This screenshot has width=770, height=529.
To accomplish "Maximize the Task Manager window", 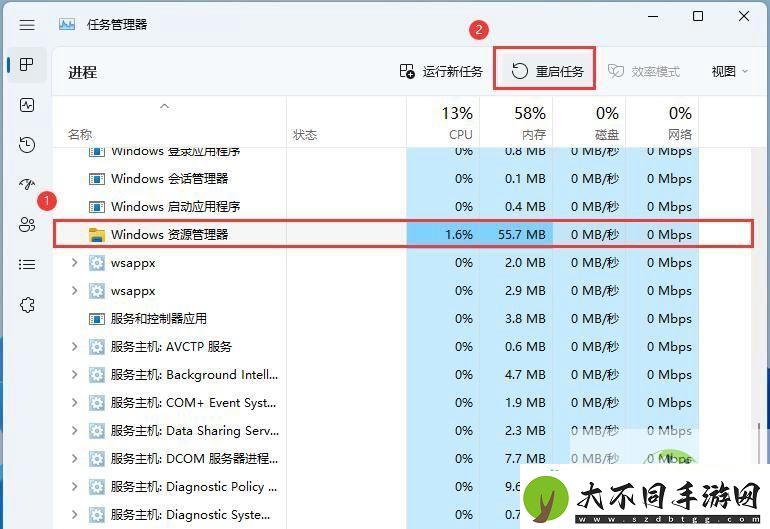I will (698, 16).
